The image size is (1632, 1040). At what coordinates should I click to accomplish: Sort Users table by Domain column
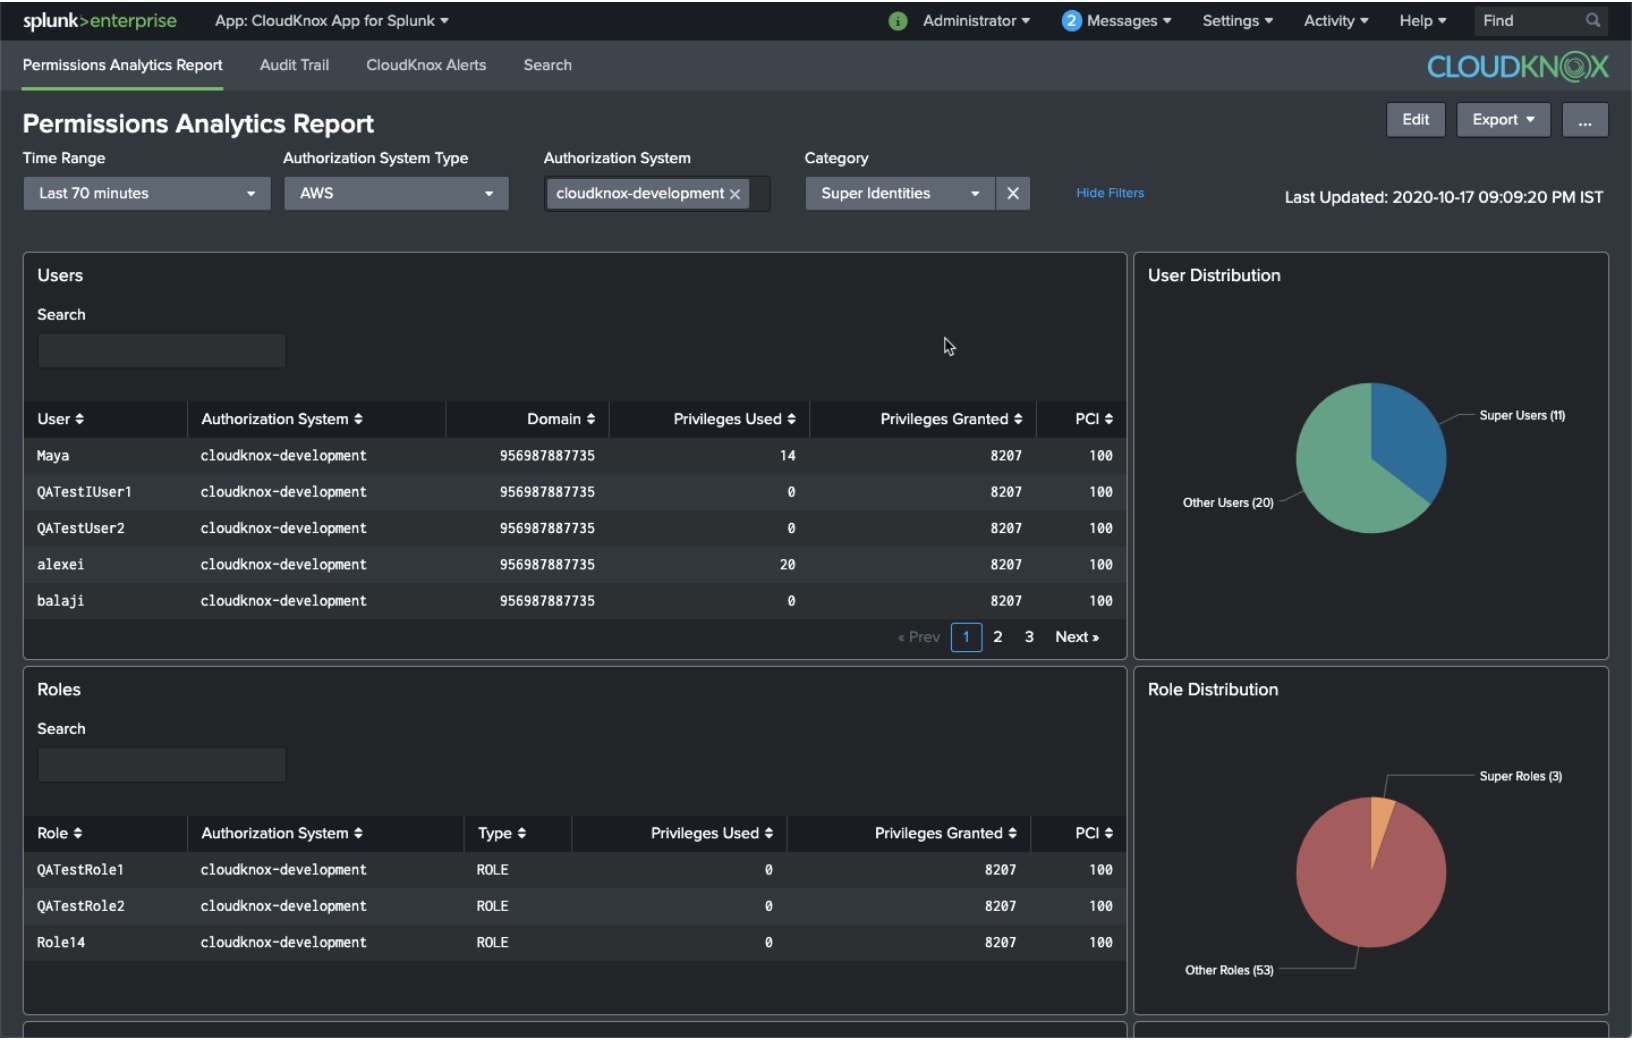pos(560,419)
